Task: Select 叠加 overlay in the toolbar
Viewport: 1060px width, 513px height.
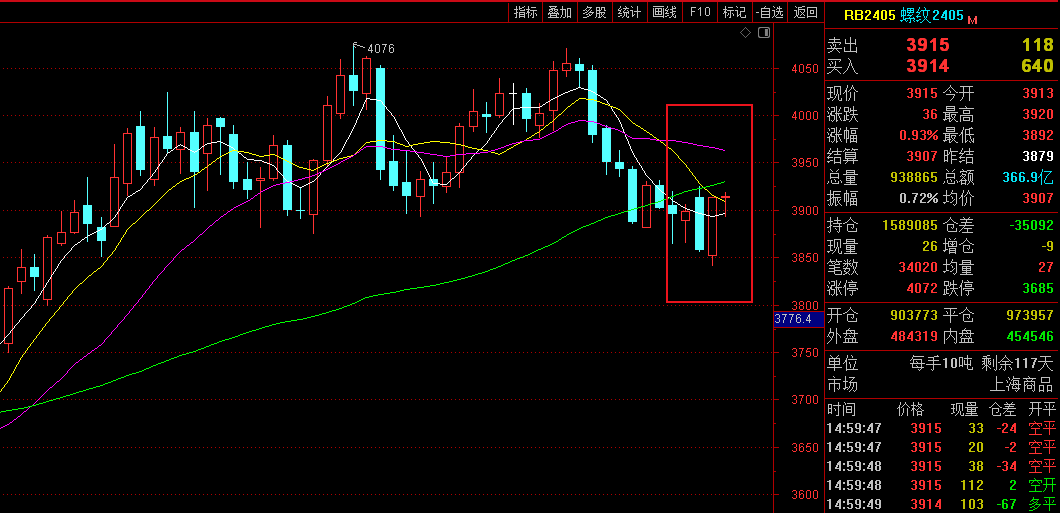Action: 560,12
